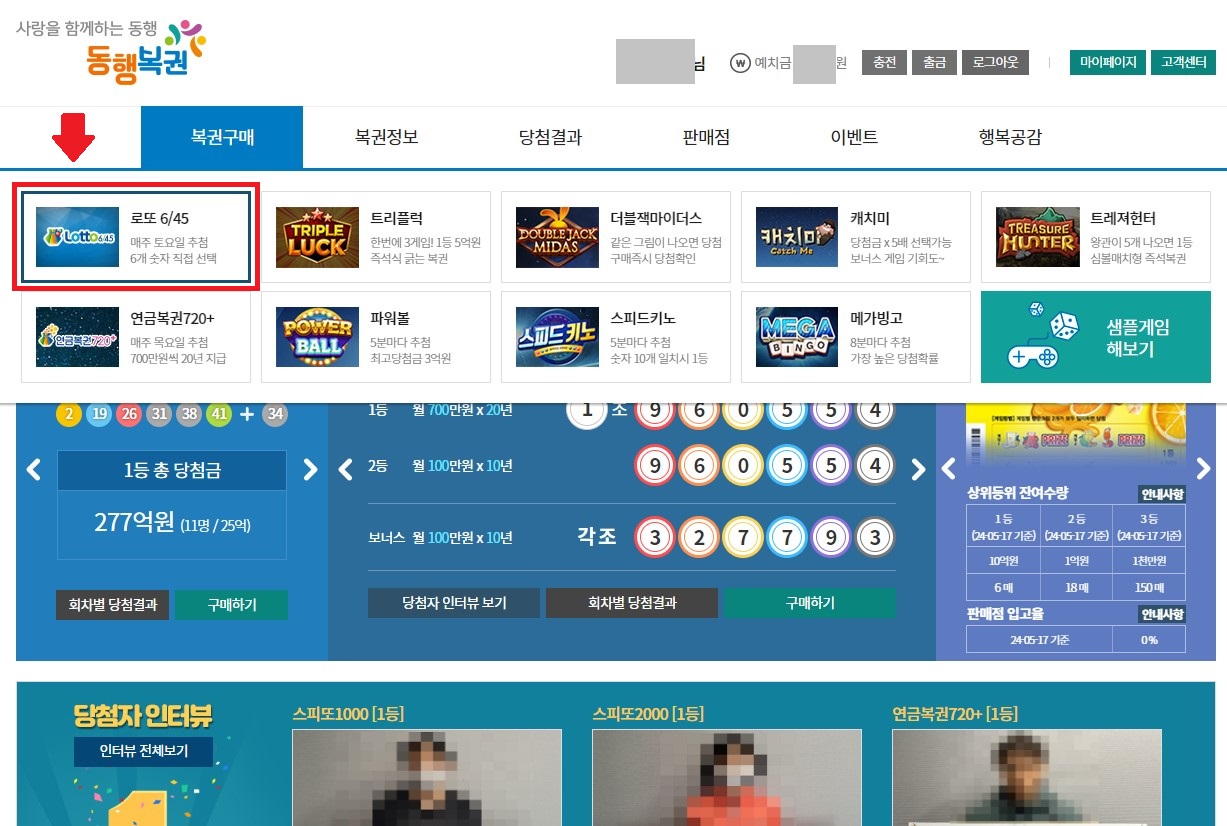The height and width of the screenshot is (826, 1227).
Task: Open the Treasure Hunter game icon
Action: pyautogui.click(x=1037, y=237)
